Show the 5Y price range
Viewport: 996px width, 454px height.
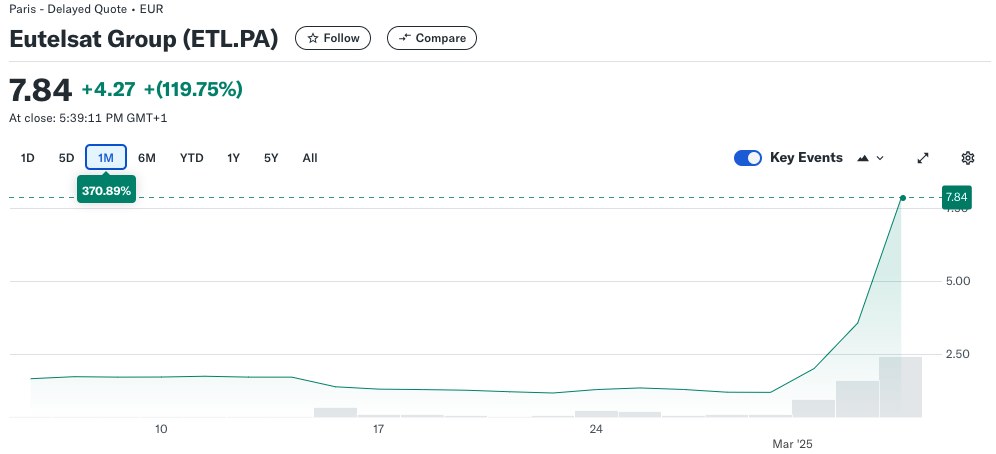(271, 158)
